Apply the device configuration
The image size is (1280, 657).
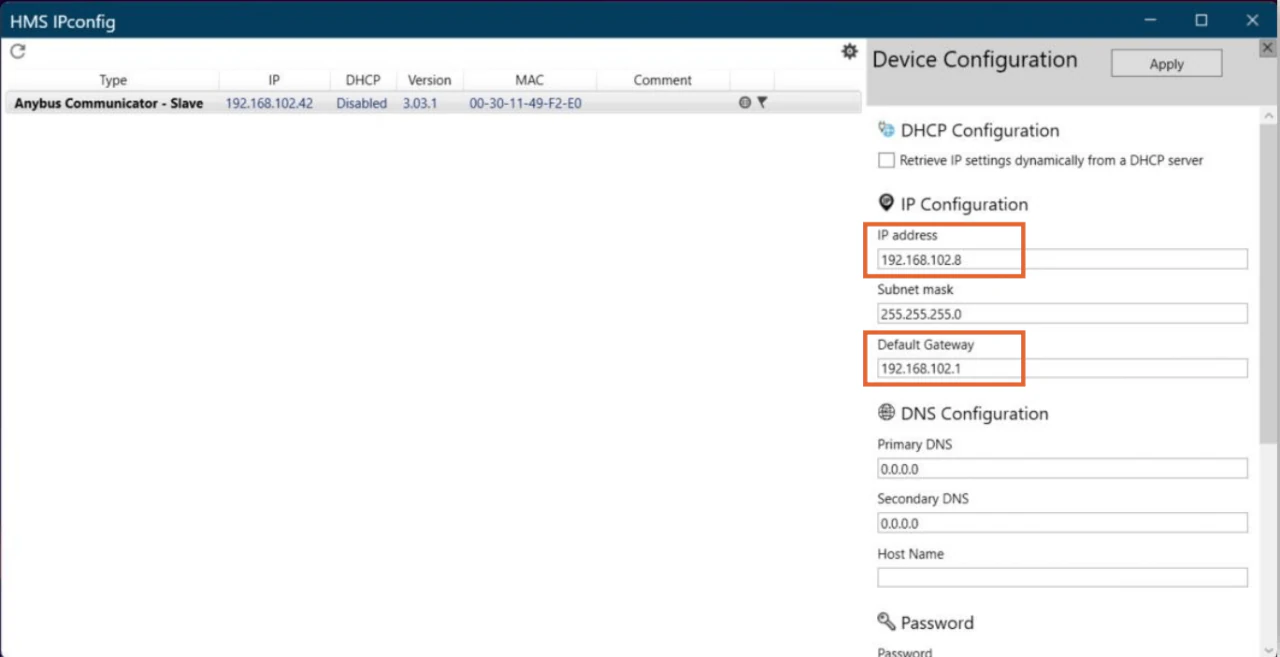tap(1166, 63)
